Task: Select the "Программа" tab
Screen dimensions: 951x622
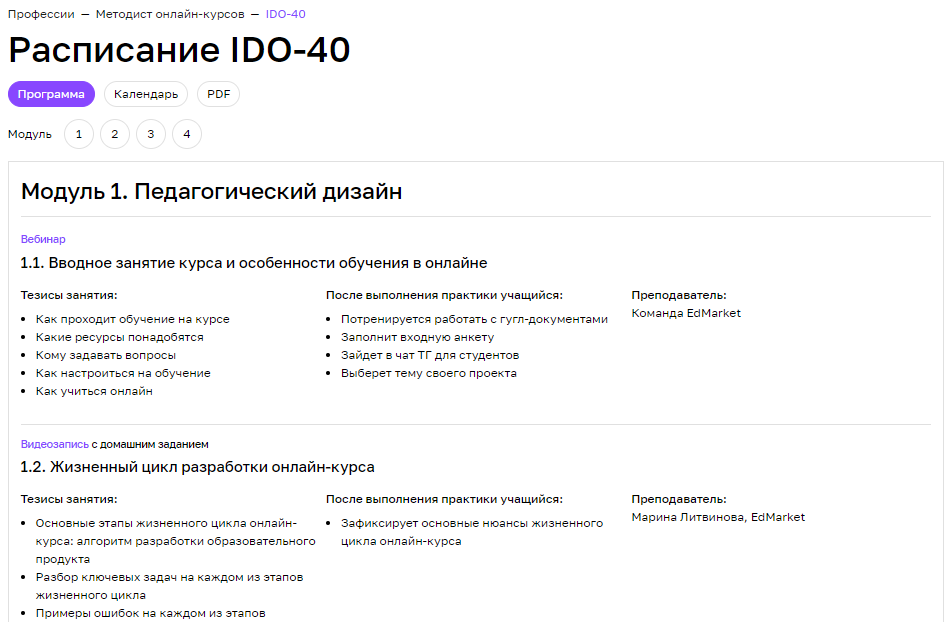Action: 52,93
